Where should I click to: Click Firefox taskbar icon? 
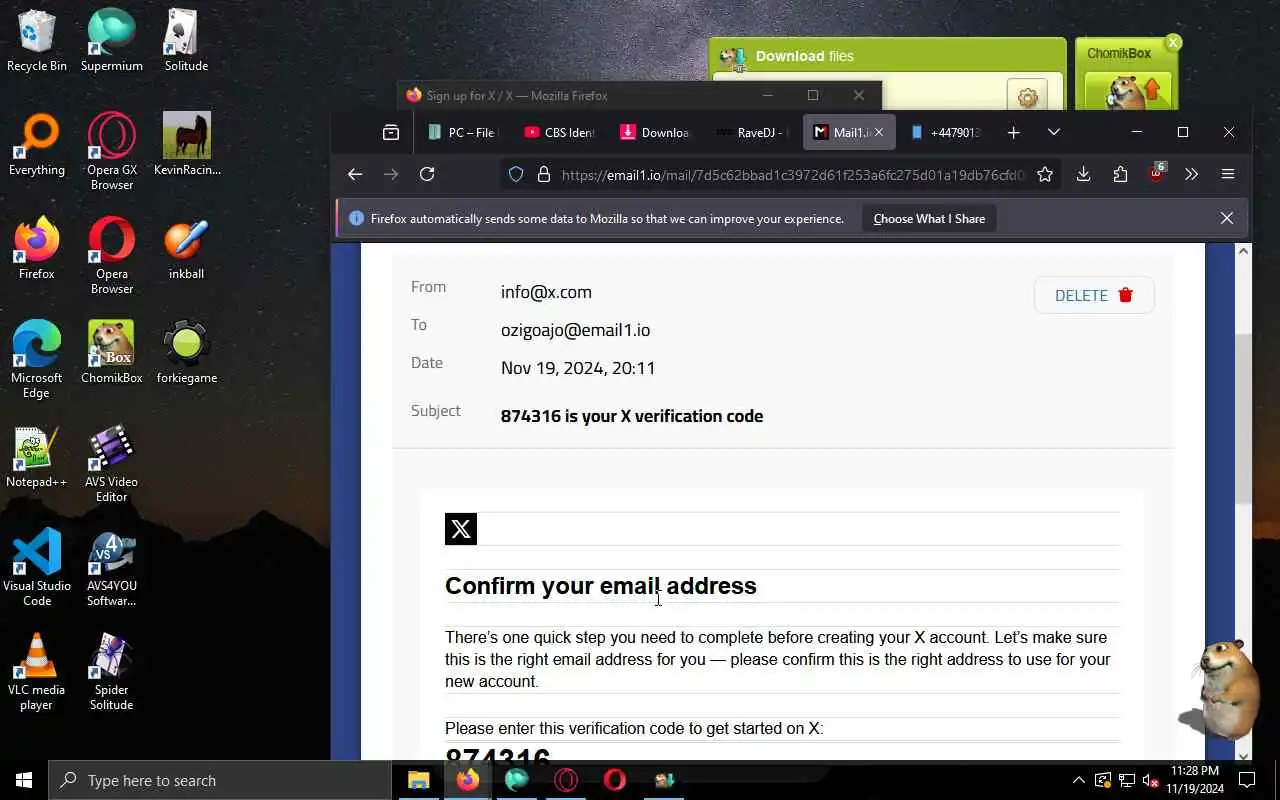click(x=468, y=780)
